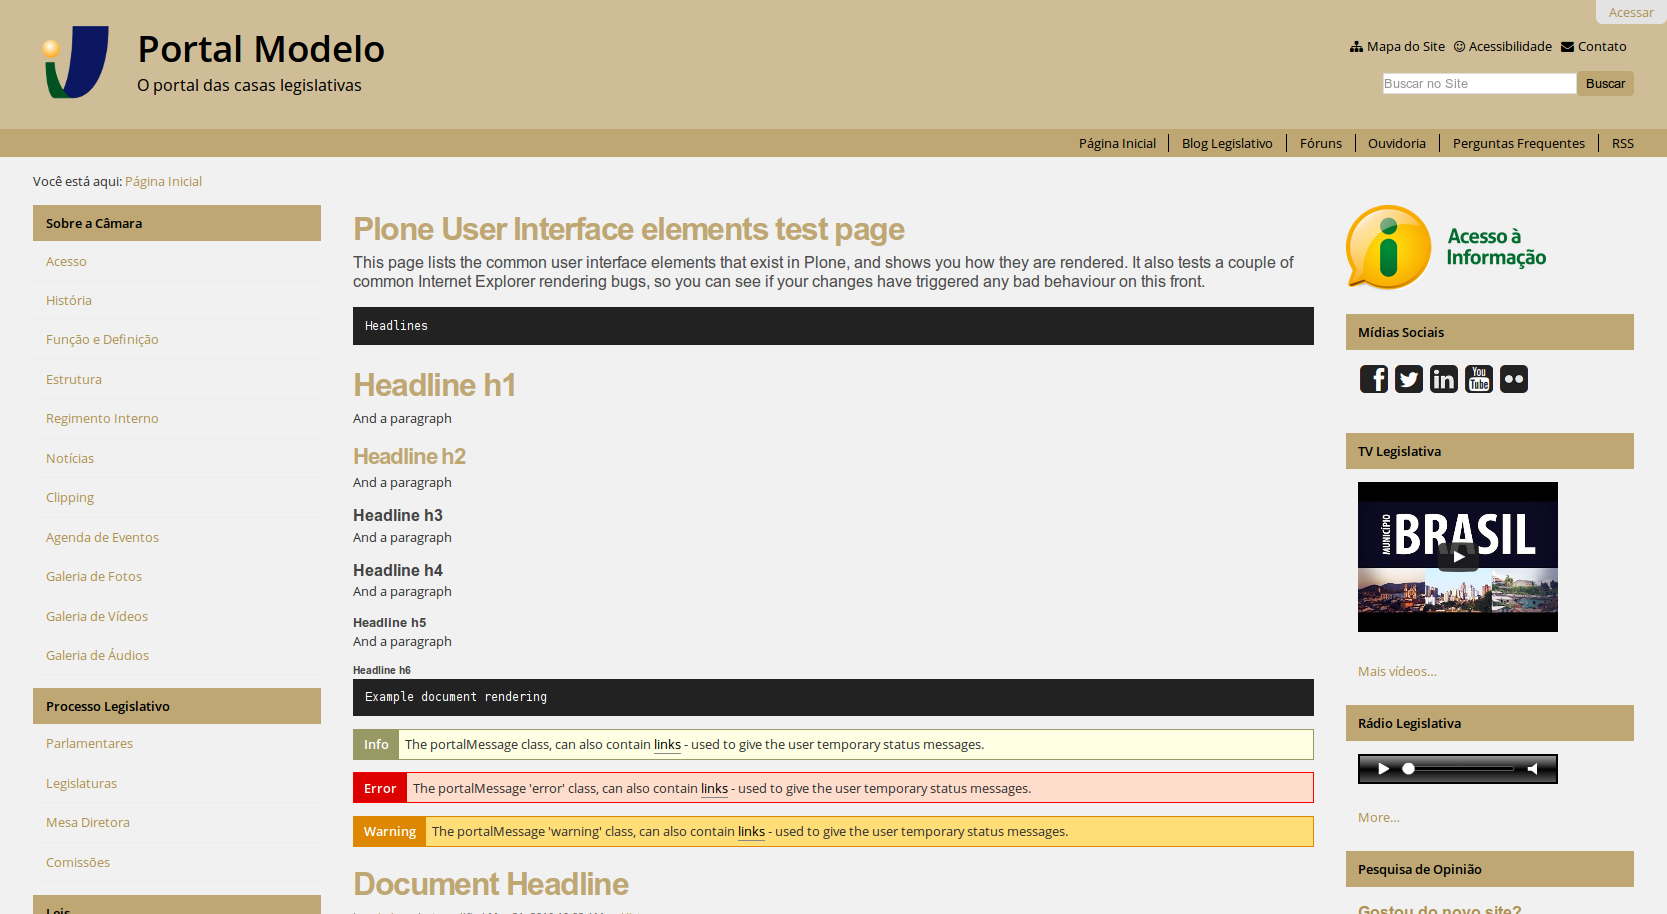Viewport: 1667px width, 914px height.
Task: Open Galeria de Vídeos sidebar link
Action: pos(97,616)
